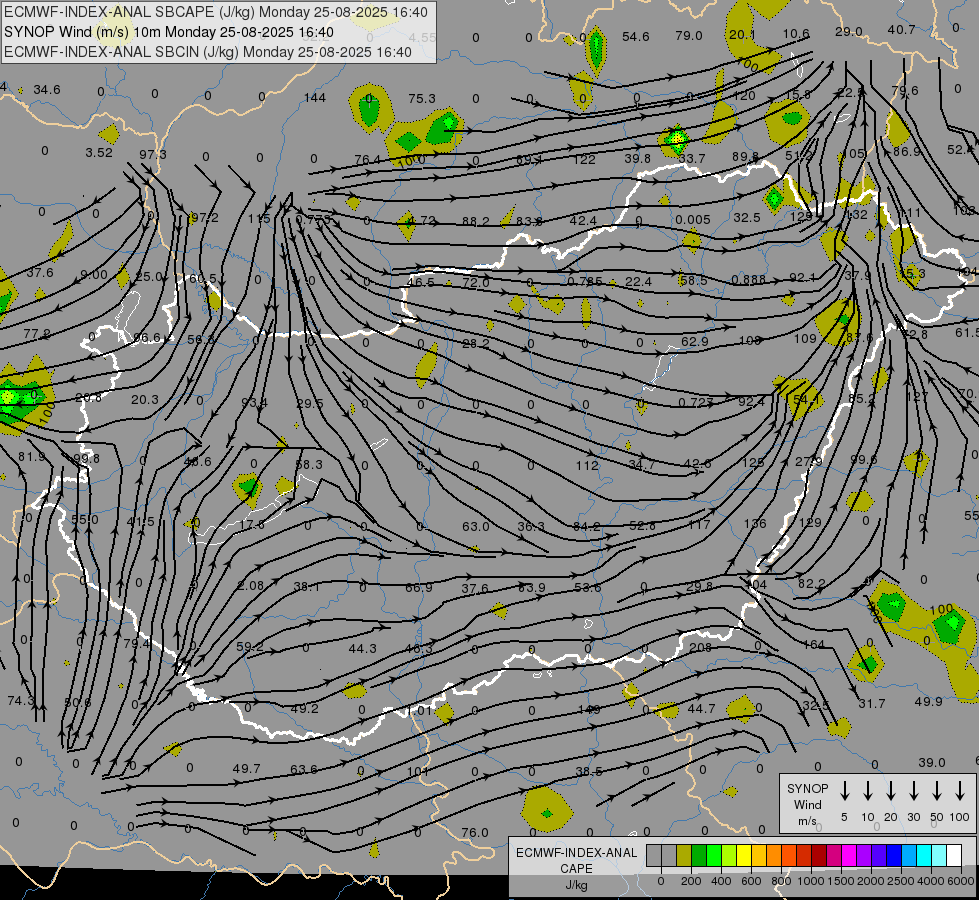Click the map value '31.7'

point(872,704)
